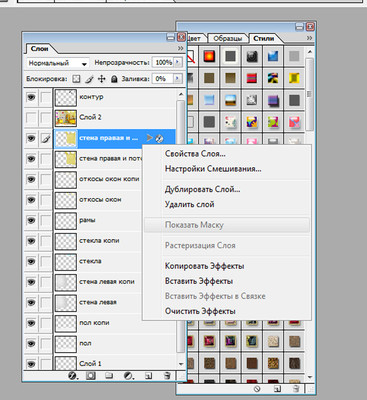Hide the стекла layer
Viewport: 367px width, 400px height.
click(31, 261)
